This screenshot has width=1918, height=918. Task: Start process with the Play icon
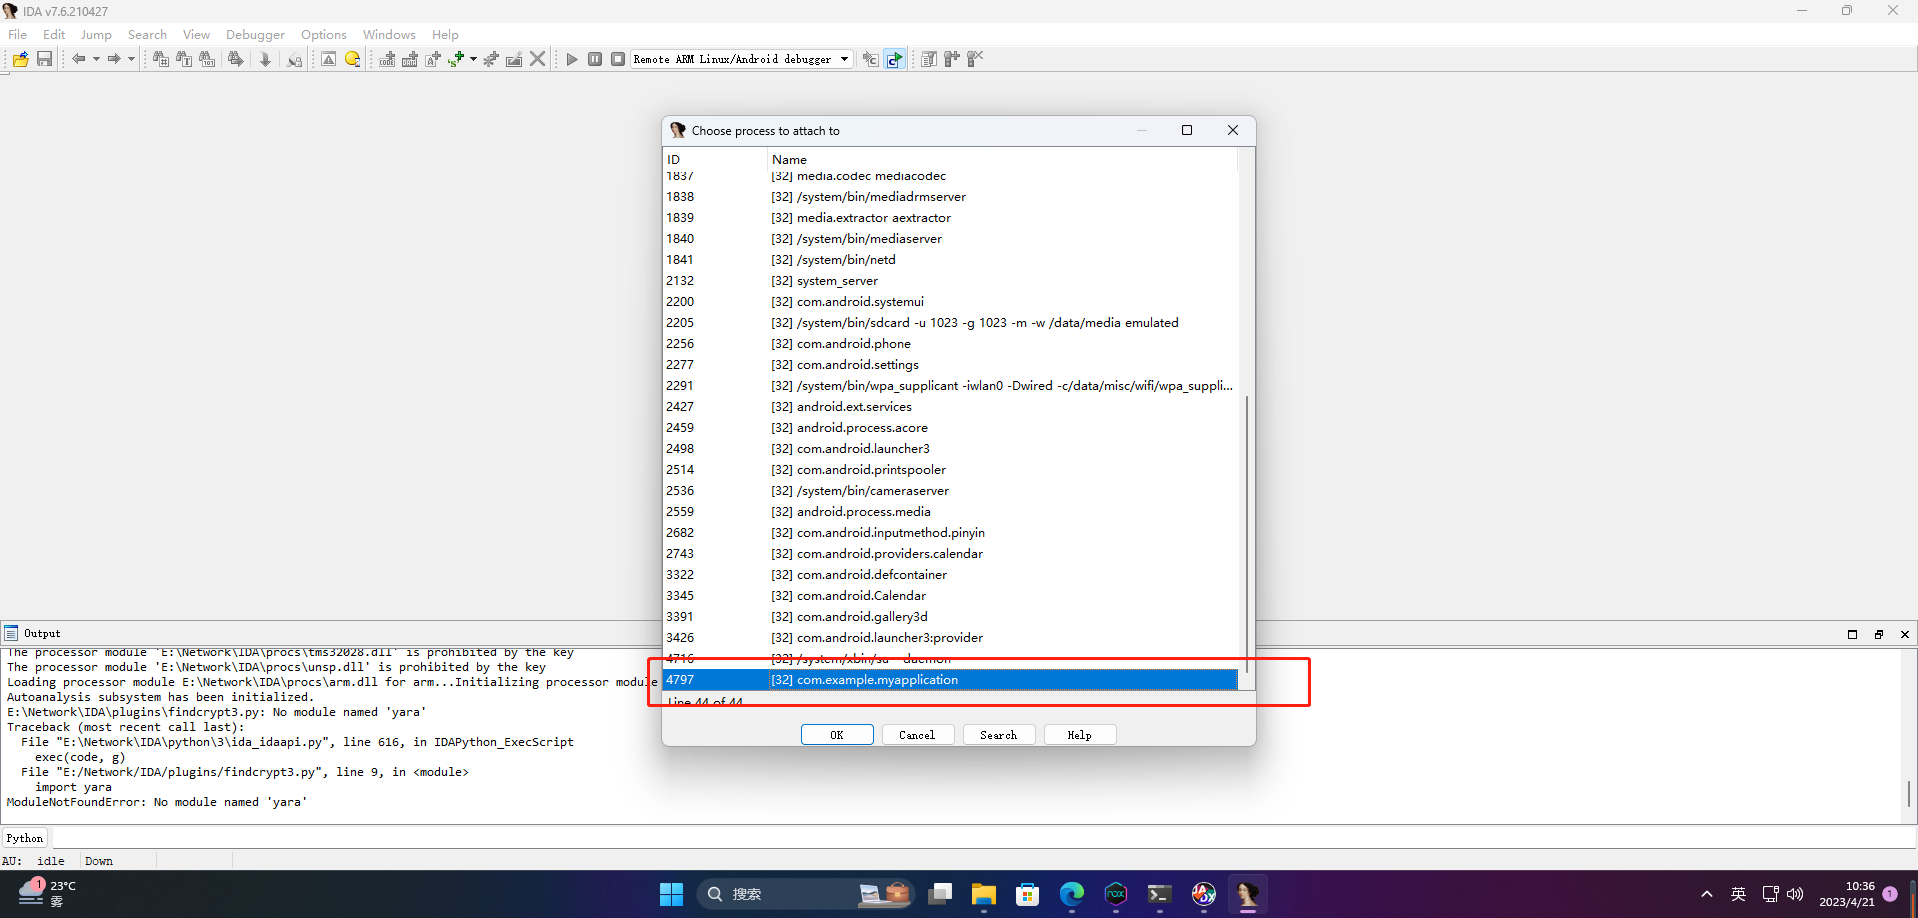[572, 59]
